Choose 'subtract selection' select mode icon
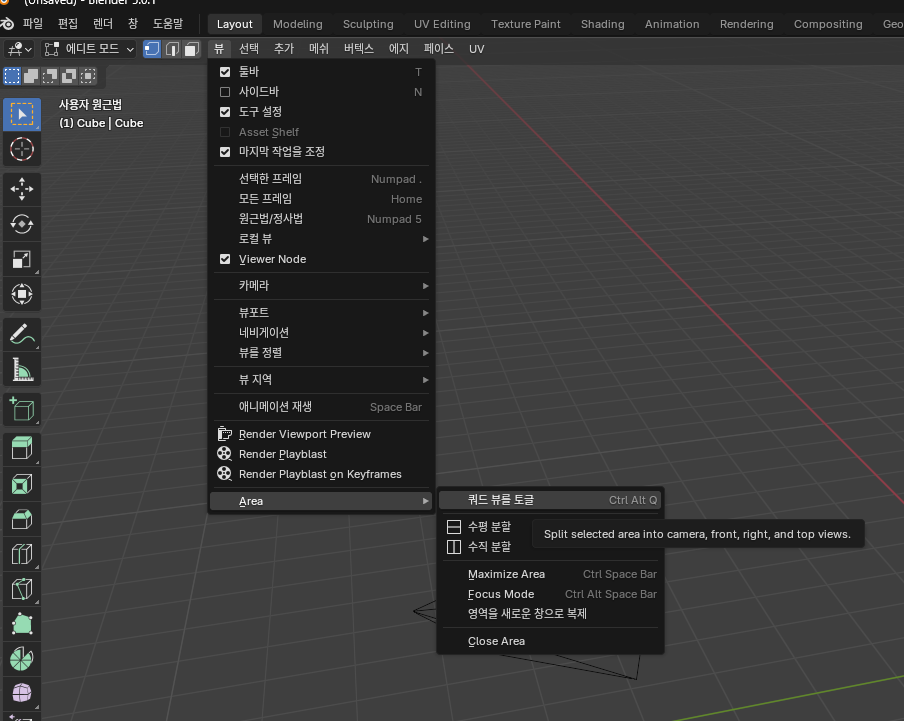Screen dimensions: 904x721 [x=50, y=76]
